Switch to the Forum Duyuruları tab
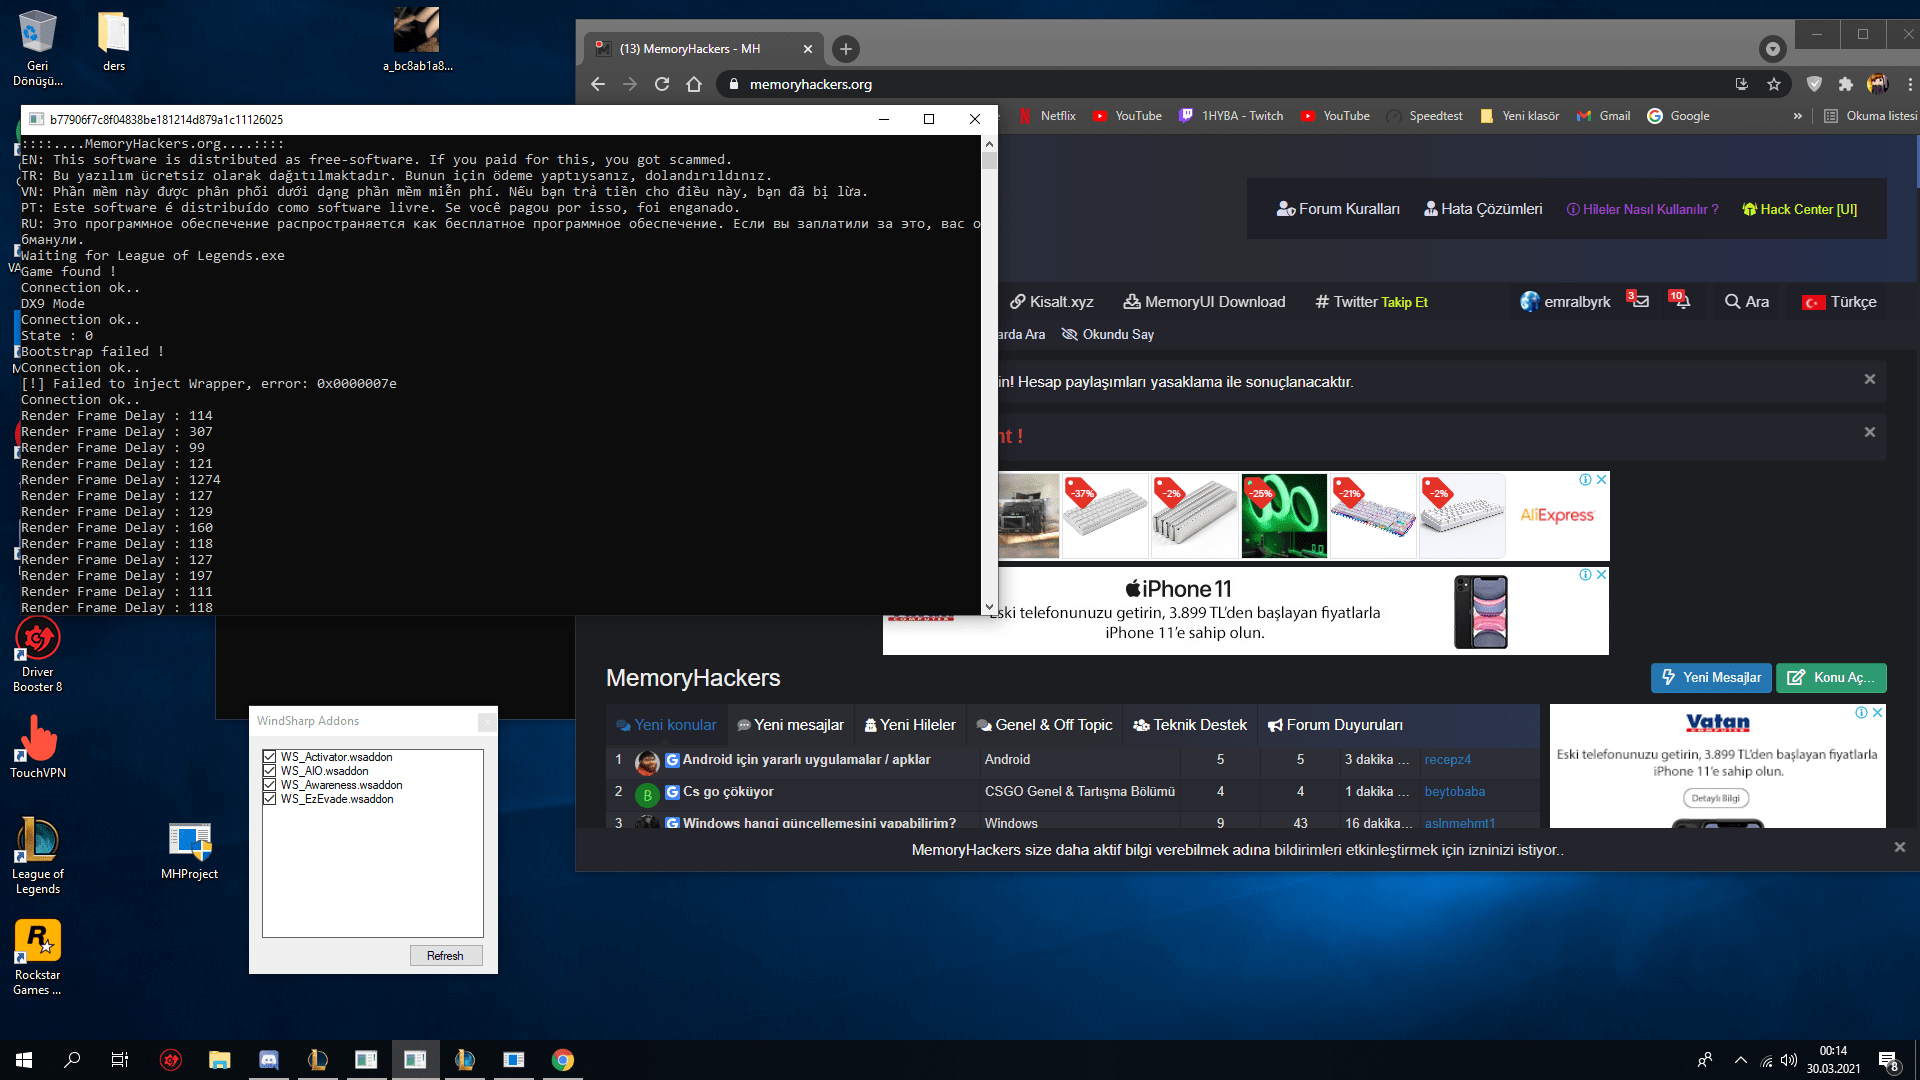Viewport: 1920px width, 1080px height. coord(1335,725)
